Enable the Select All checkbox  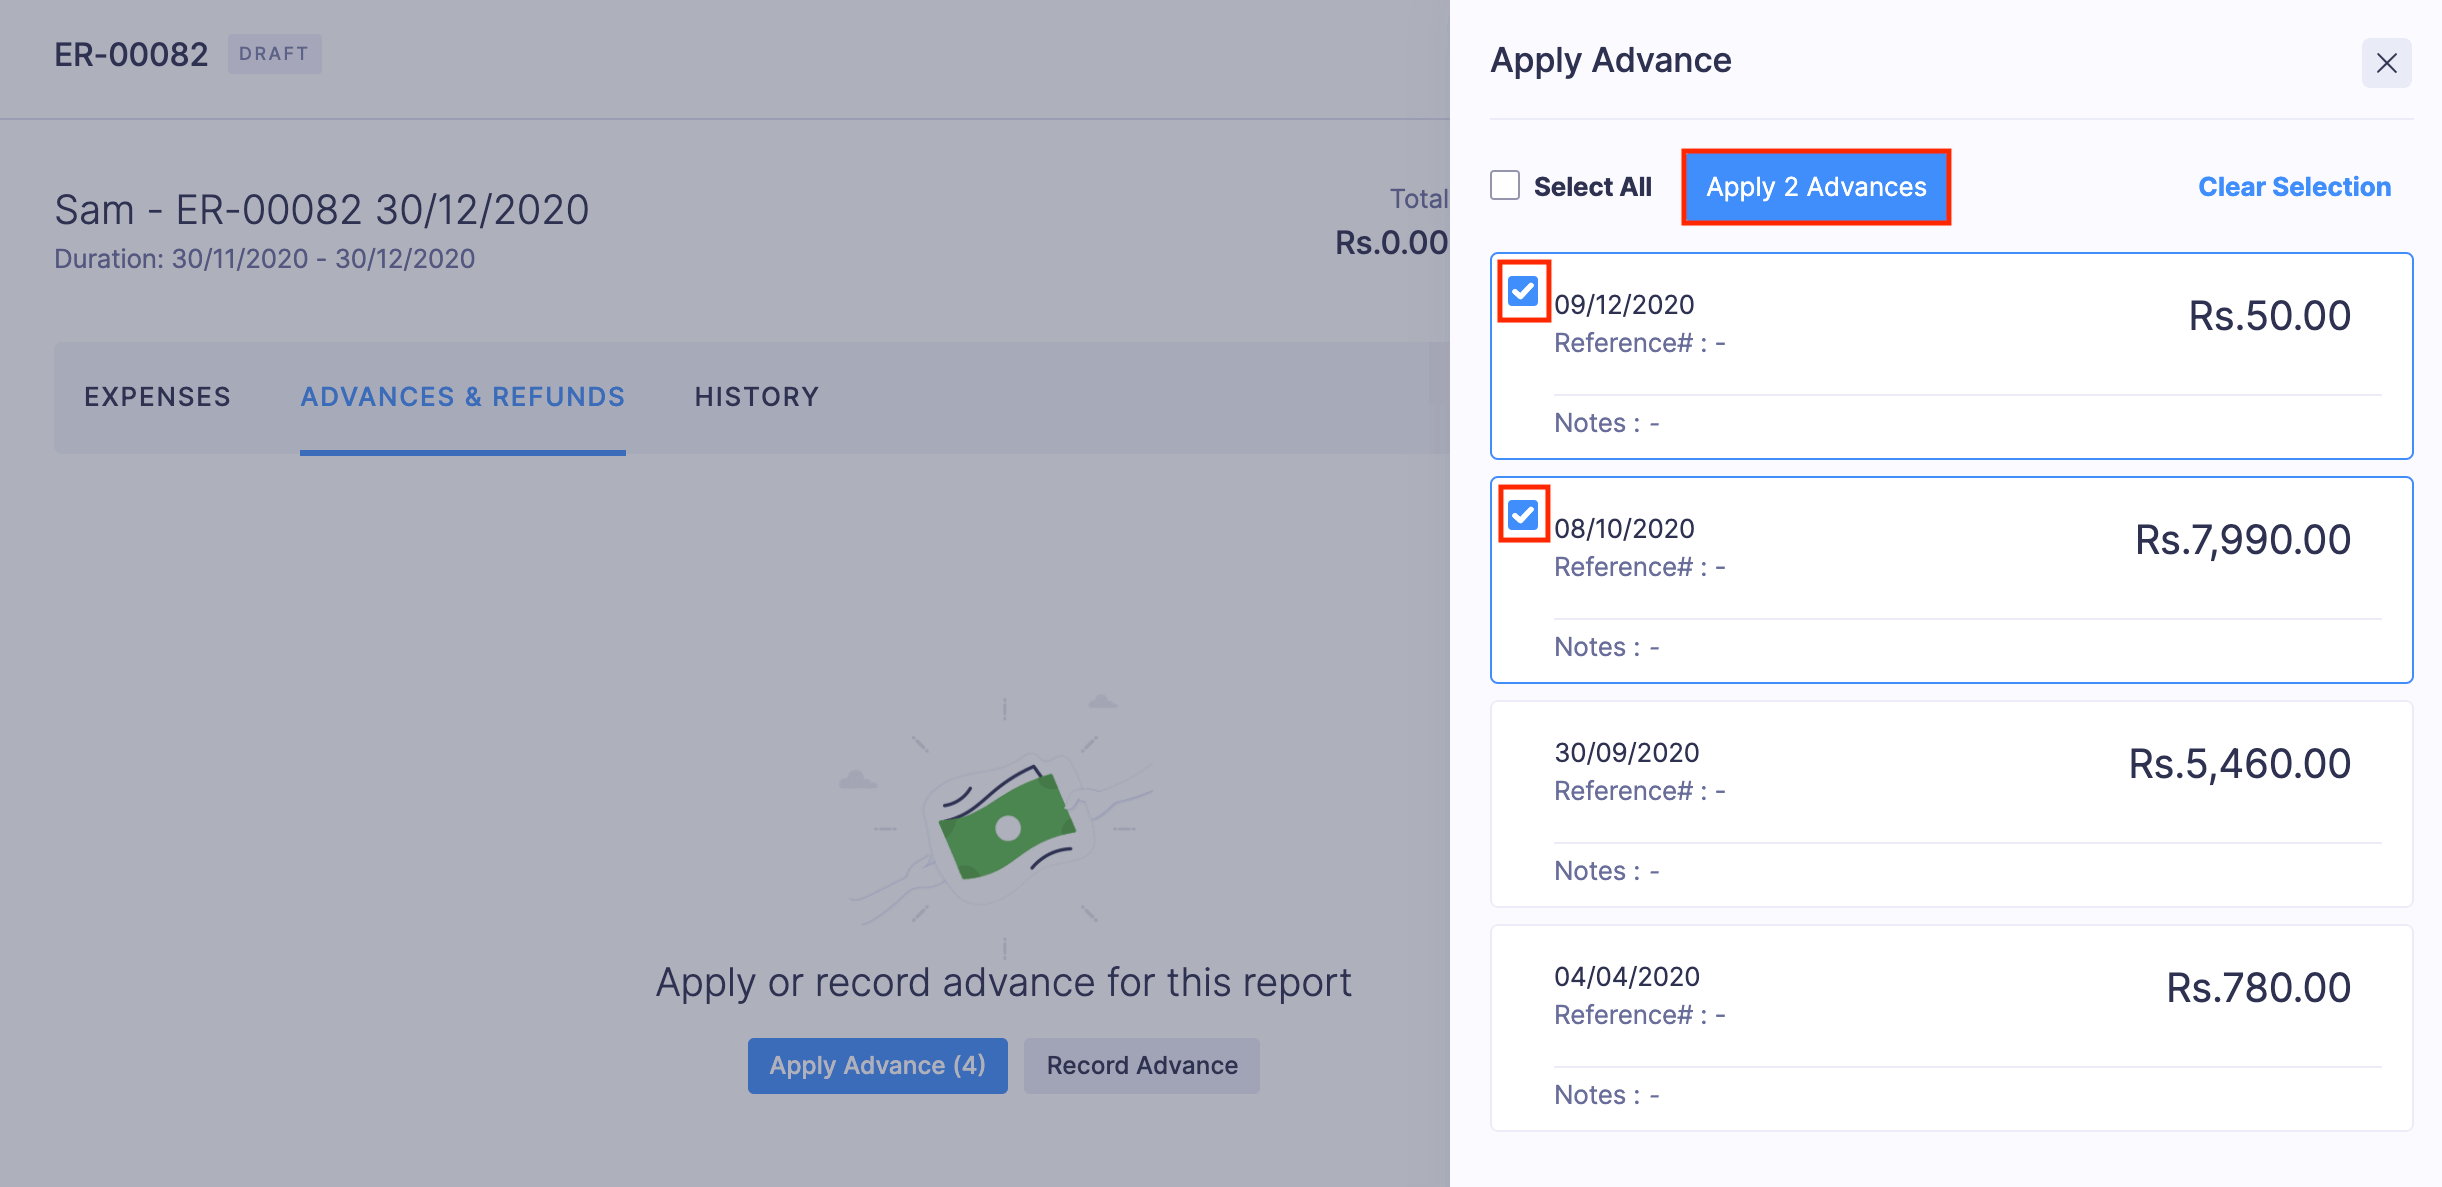pyautogui.click(x=1506, y=185)
